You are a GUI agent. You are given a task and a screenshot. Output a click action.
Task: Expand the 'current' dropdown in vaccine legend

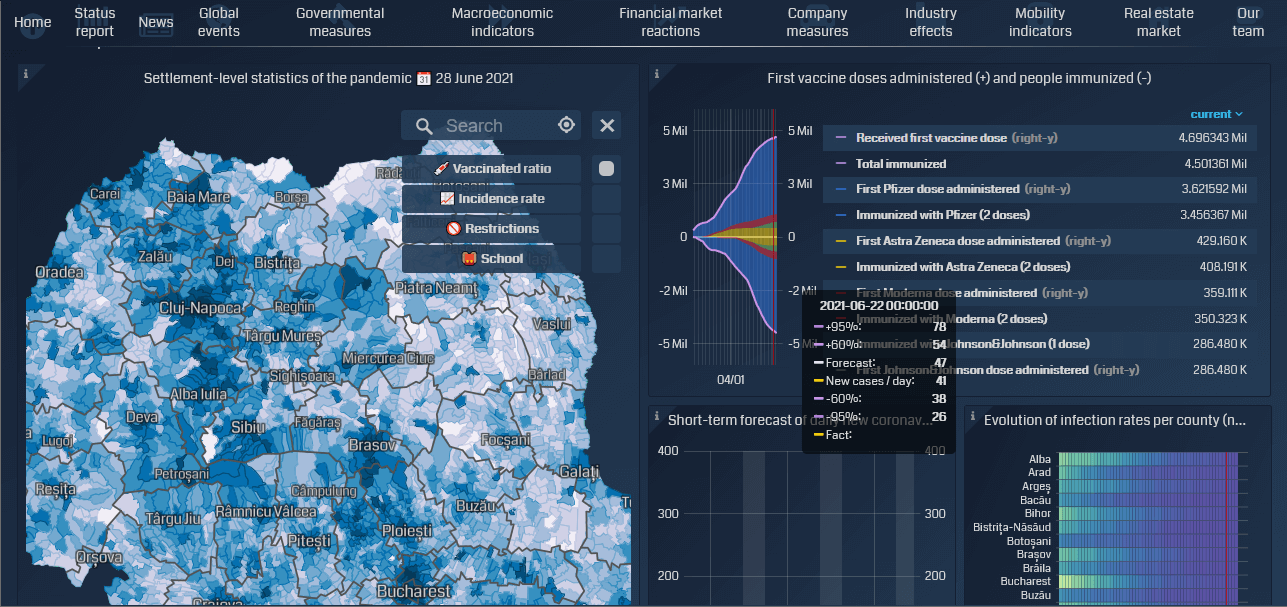click(1217, 114)
